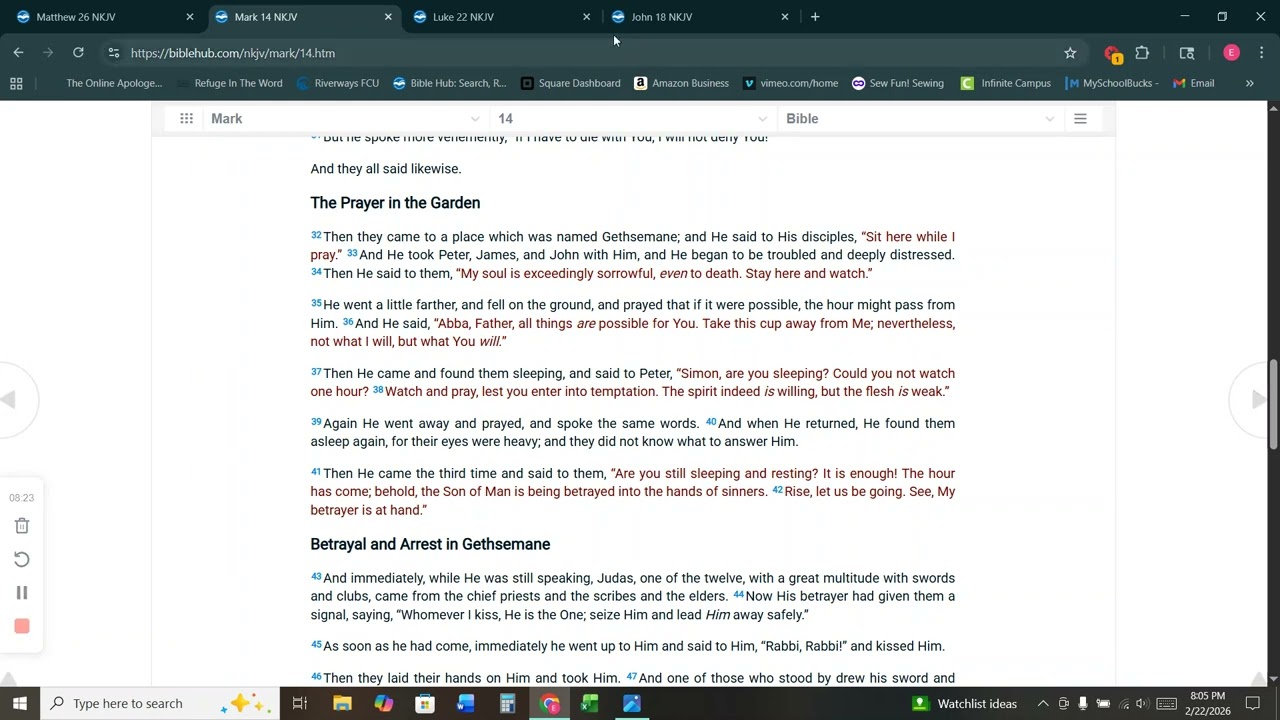Open the hamburger menu on Bible Hub toolbar
Screen dimensions: 1280x720
pyautogui.click(x=1080, y=119)
